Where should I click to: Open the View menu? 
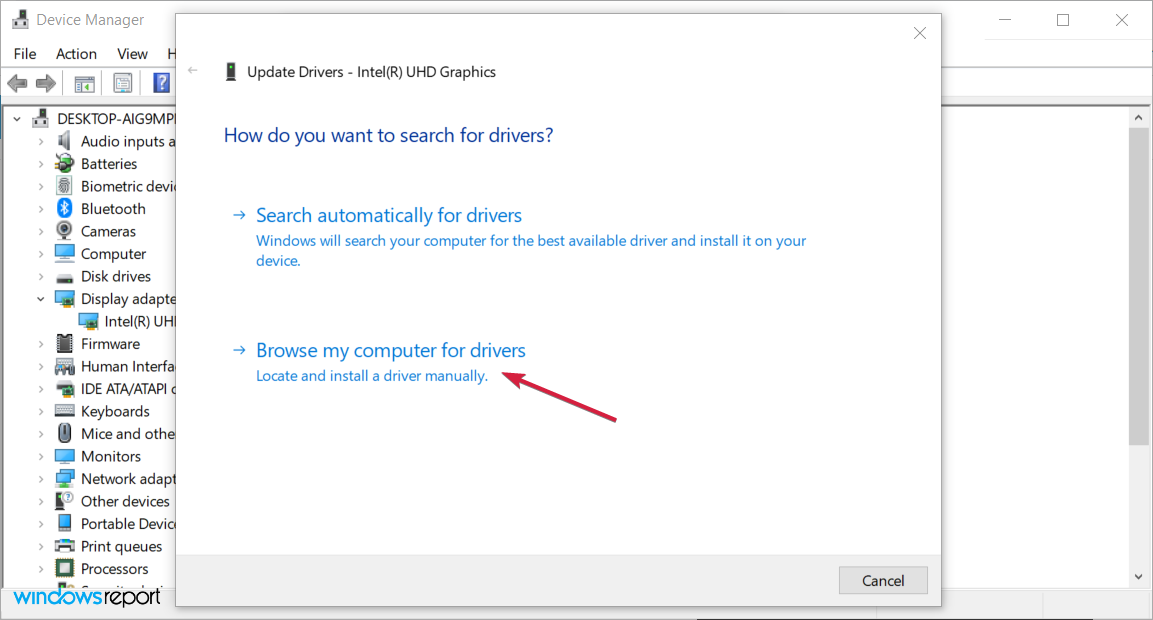pyautogui.click(x=132, y=54)
